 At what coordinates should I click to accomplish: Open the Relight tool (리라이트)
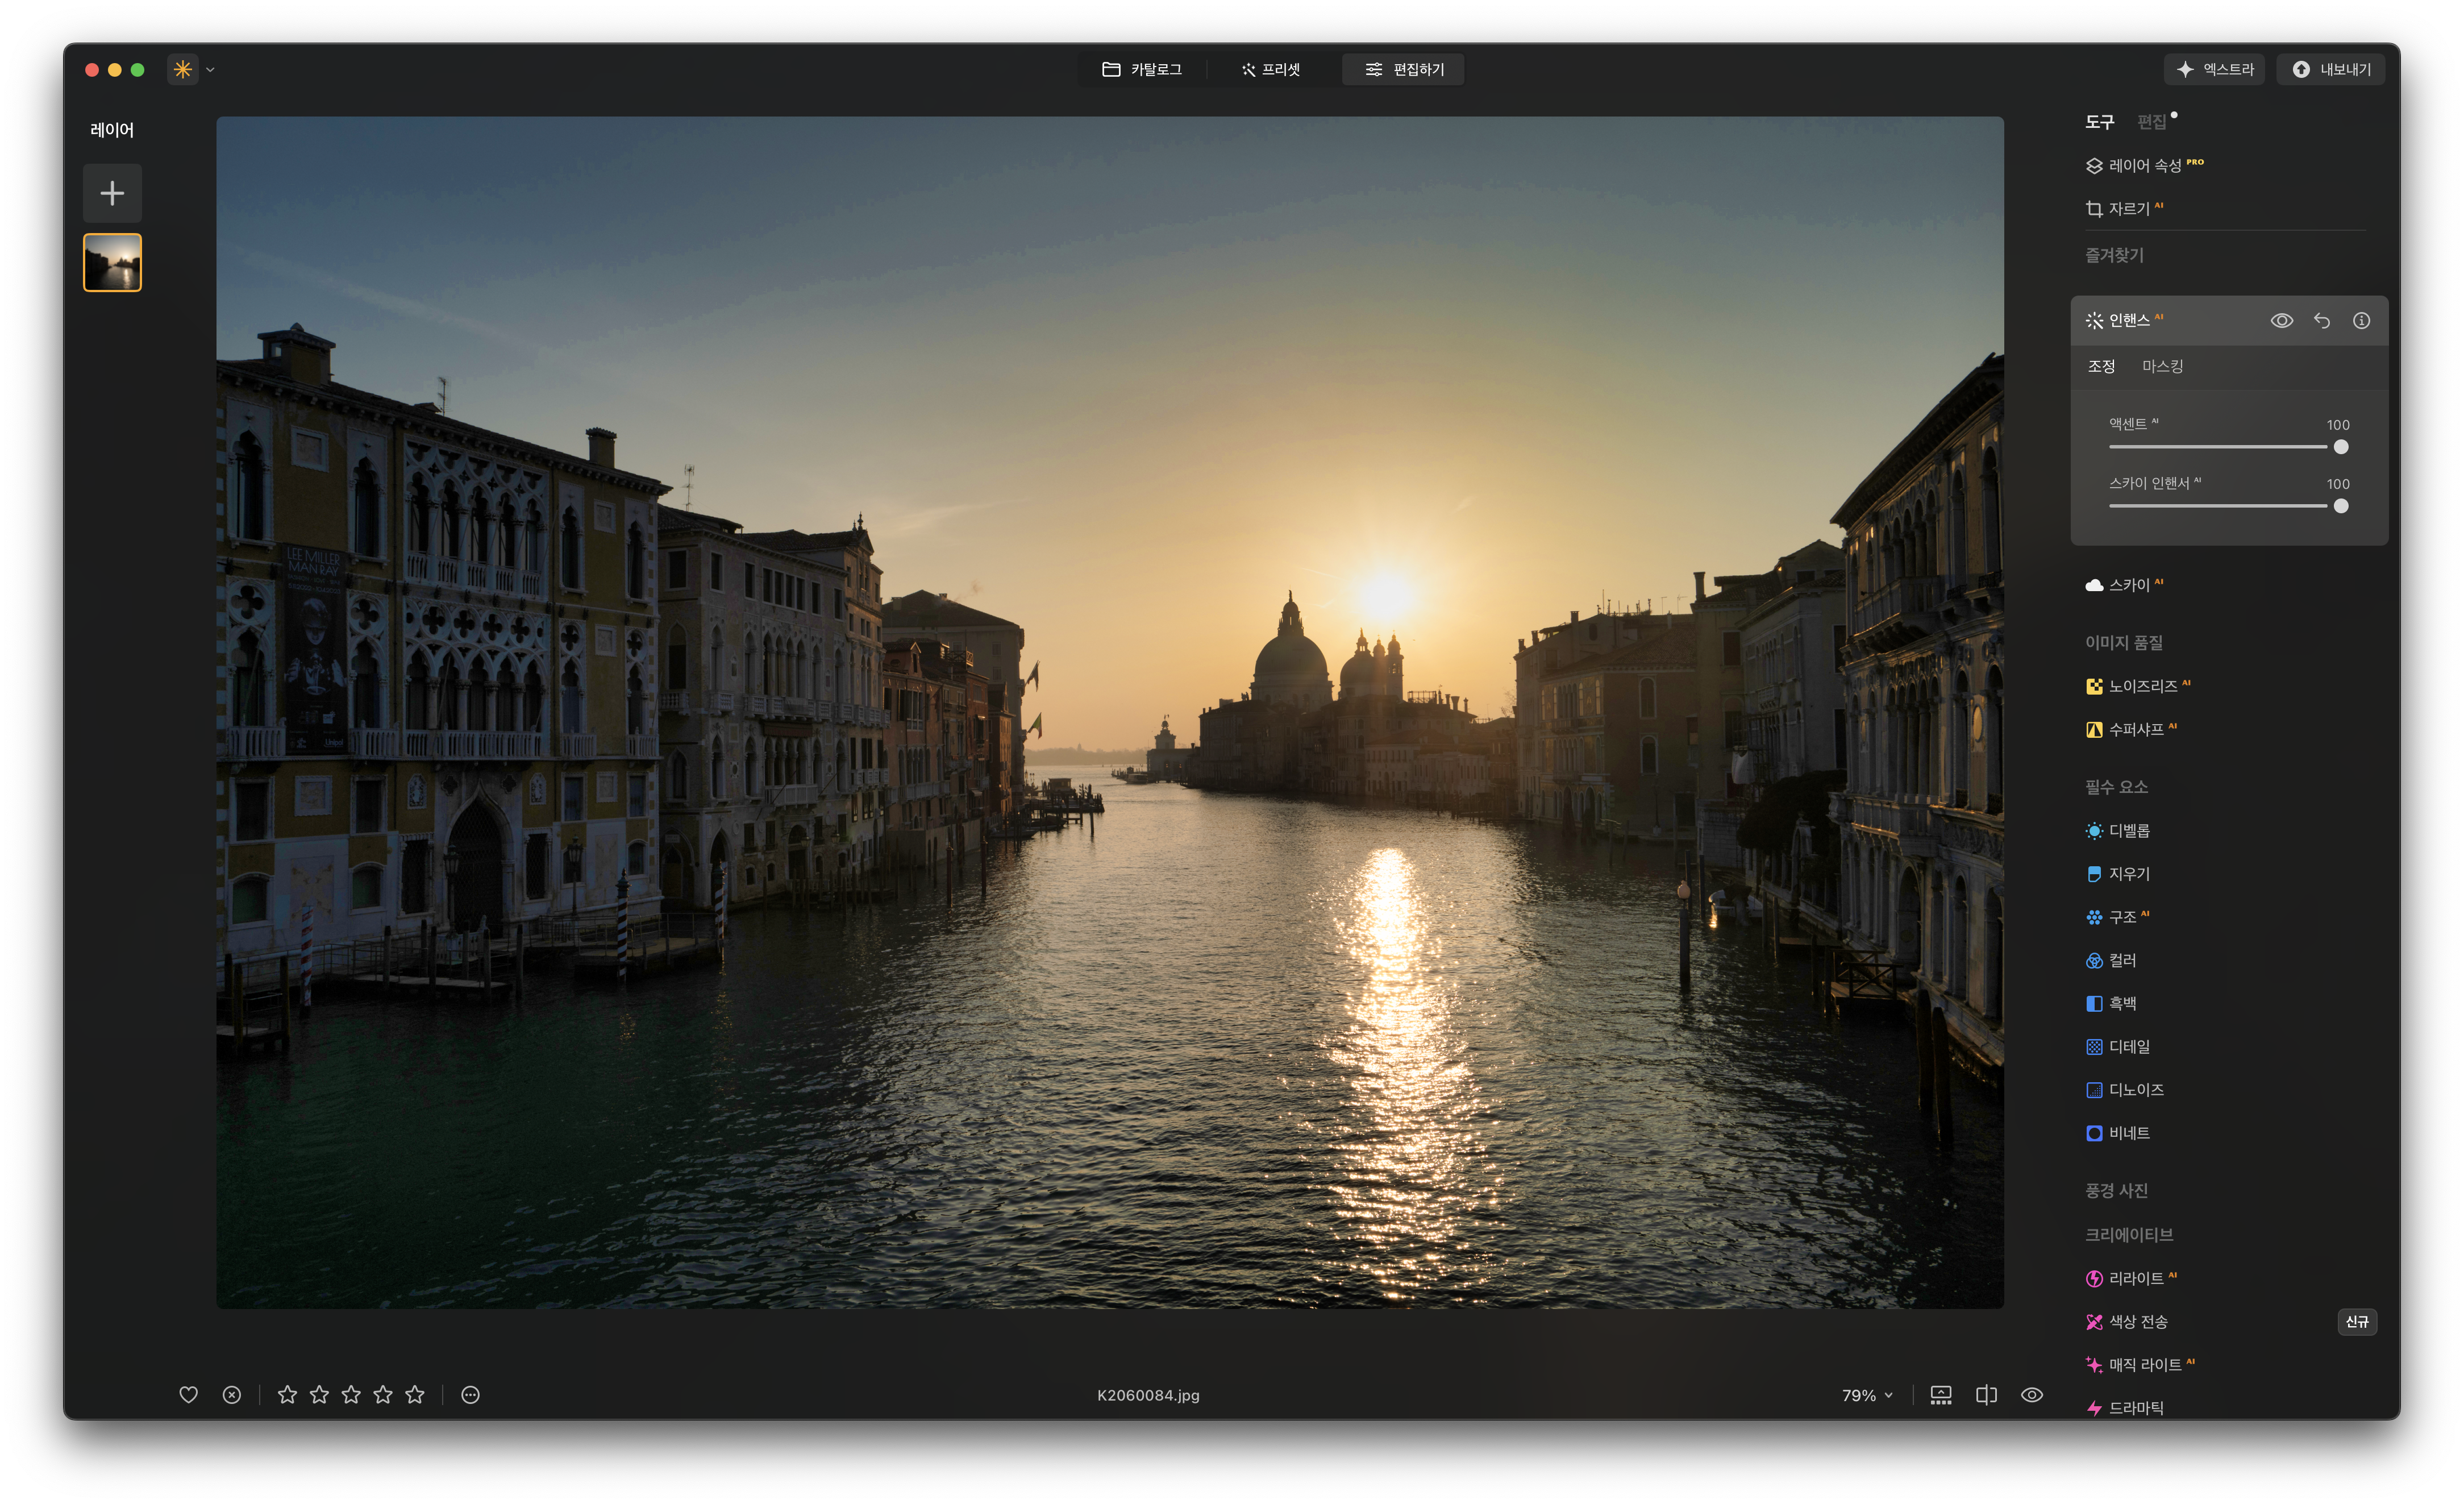(x=2135, y=1278)
